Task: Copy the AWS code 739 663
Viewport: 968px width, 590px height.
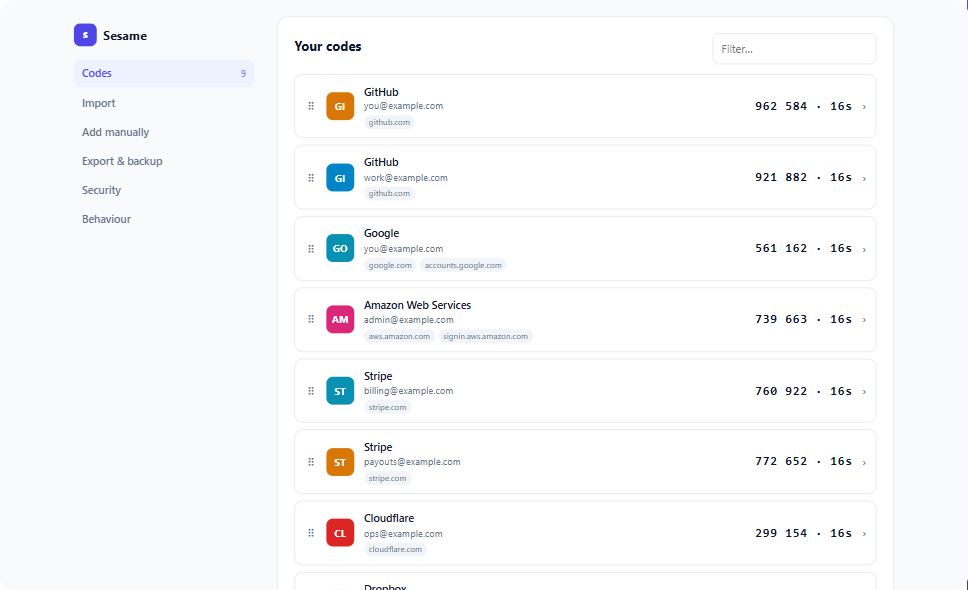Action: pos(780,319)
